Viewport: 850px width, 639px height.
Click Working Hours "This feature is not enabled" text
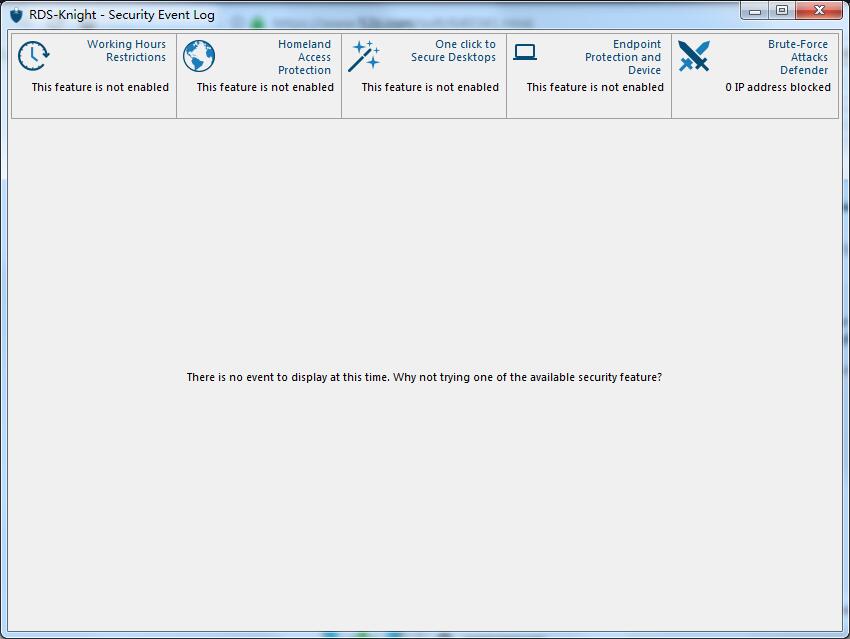100,87
